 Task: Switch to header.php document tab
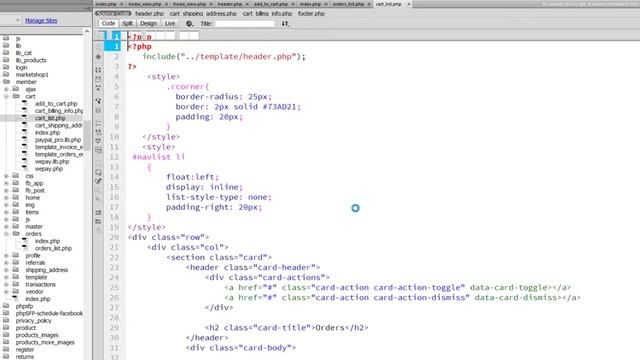click(230, 4)
